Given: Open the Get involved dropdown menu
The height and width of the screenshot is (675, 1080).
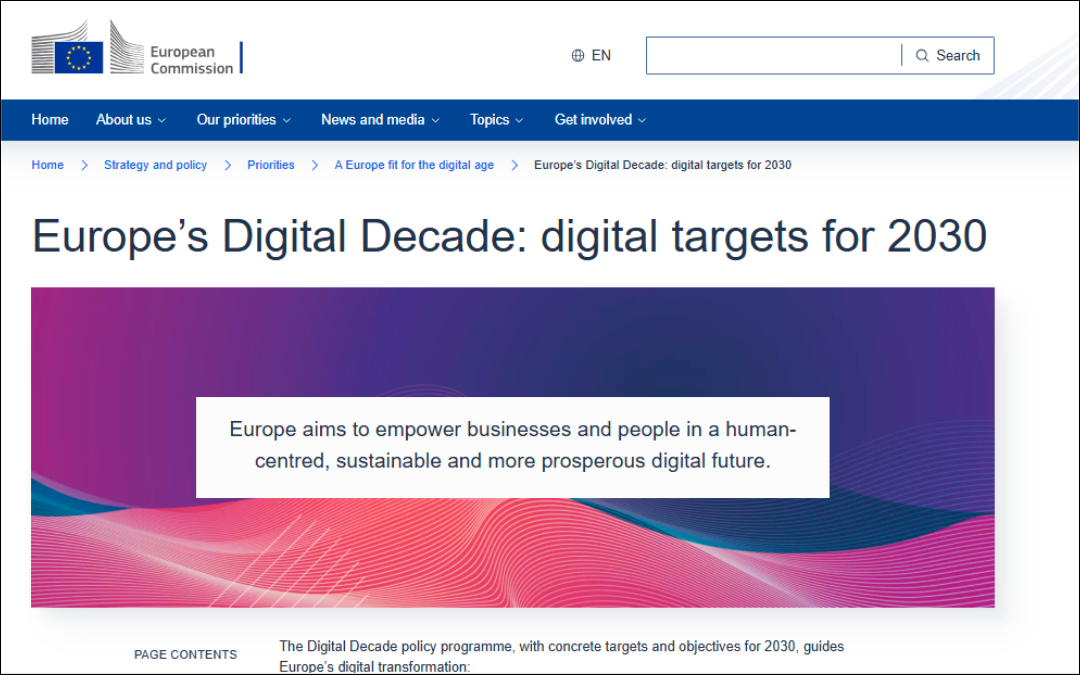Looking at the screenshot, I should click(600, 120).
